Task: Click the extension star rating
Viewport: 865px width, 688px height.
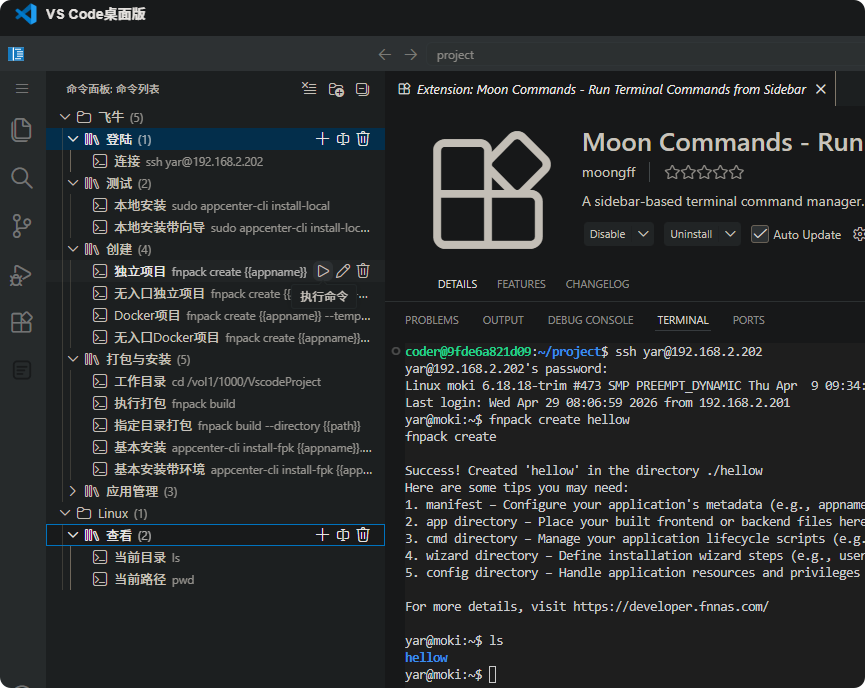Action: 704,173
